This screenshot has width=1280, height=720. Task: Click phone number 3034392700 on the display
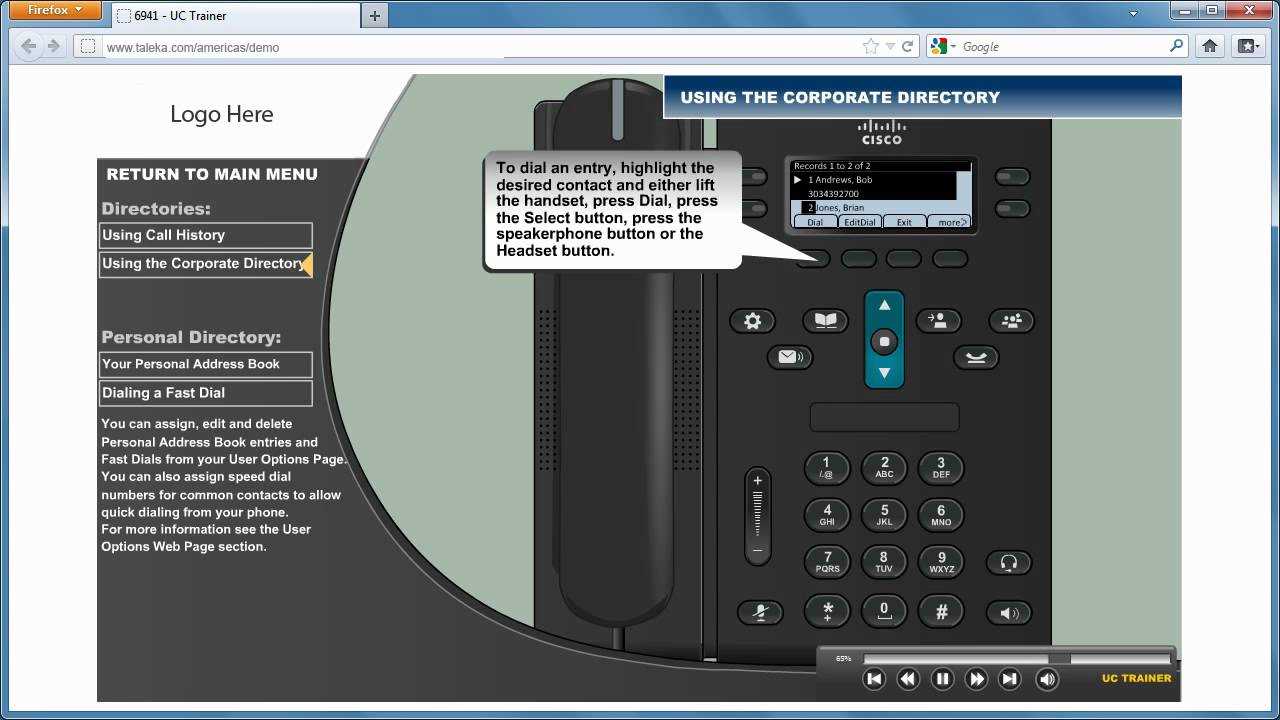point(833,194)
